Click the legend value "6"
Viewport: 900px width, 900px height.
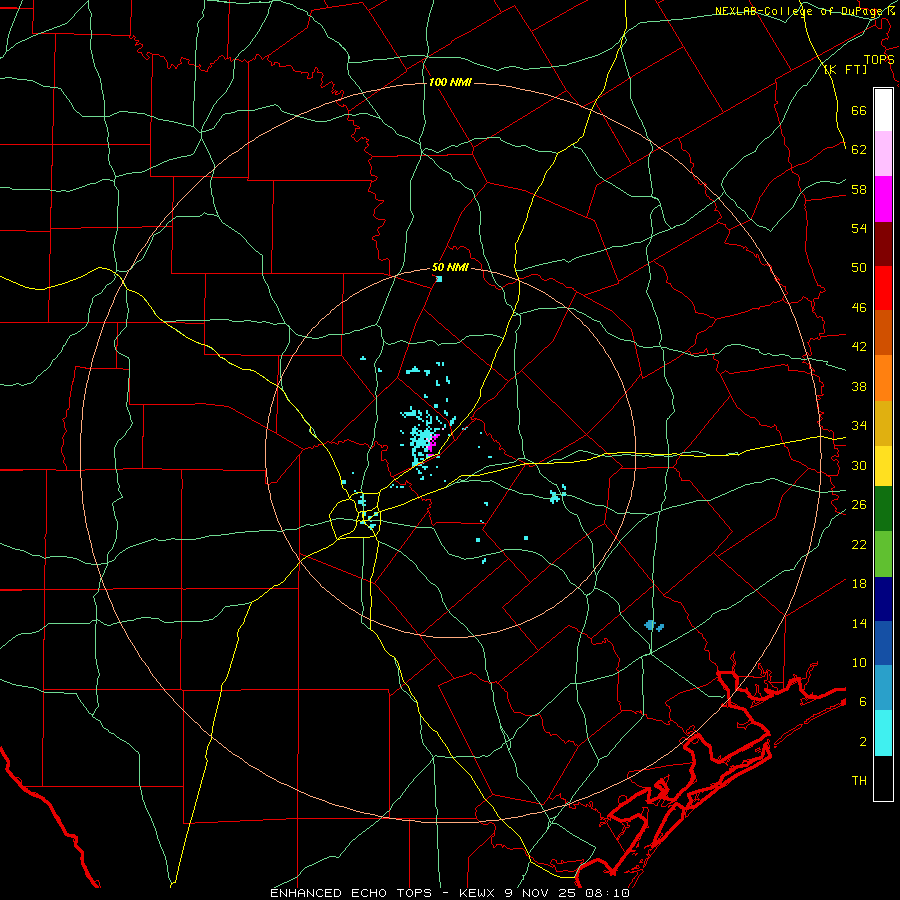tap(863, 702)
